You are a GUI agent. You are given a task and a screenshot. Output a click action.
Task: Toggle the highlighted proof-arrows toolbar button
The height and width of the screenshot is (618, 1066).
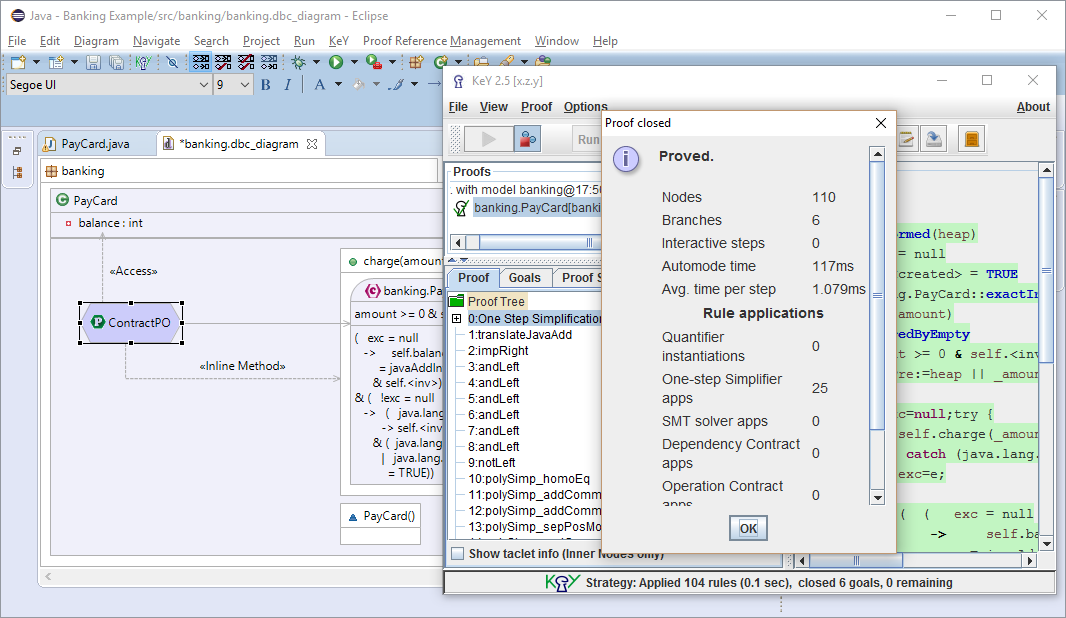[x=201, y=63]
